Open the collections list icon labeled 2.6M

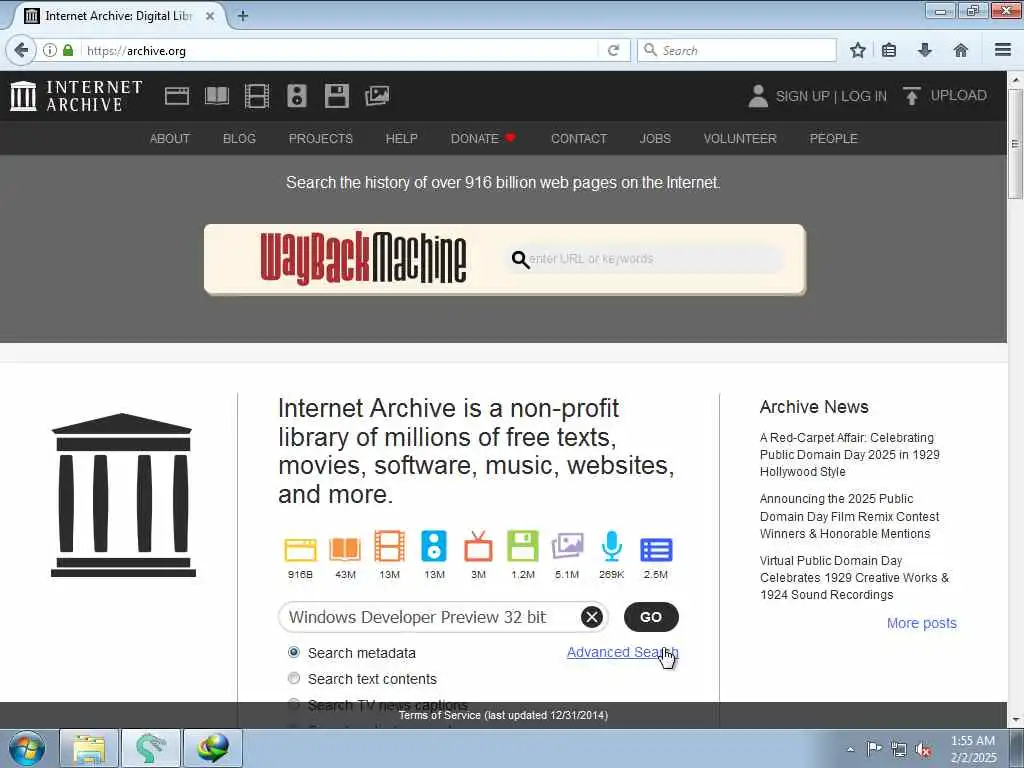[656, 549]
